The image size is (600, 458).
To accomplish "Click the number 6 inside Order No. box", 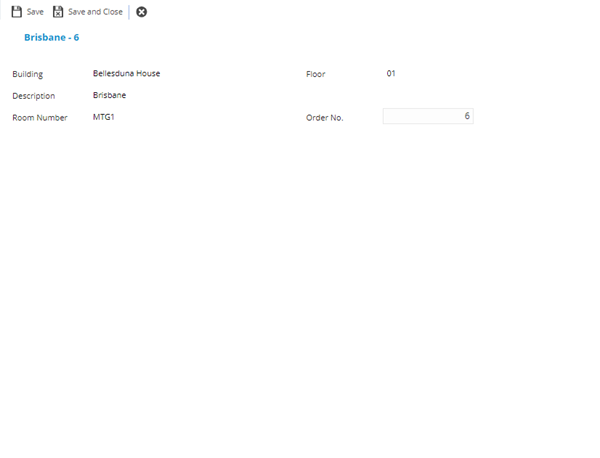I will (x=466, y=117).
